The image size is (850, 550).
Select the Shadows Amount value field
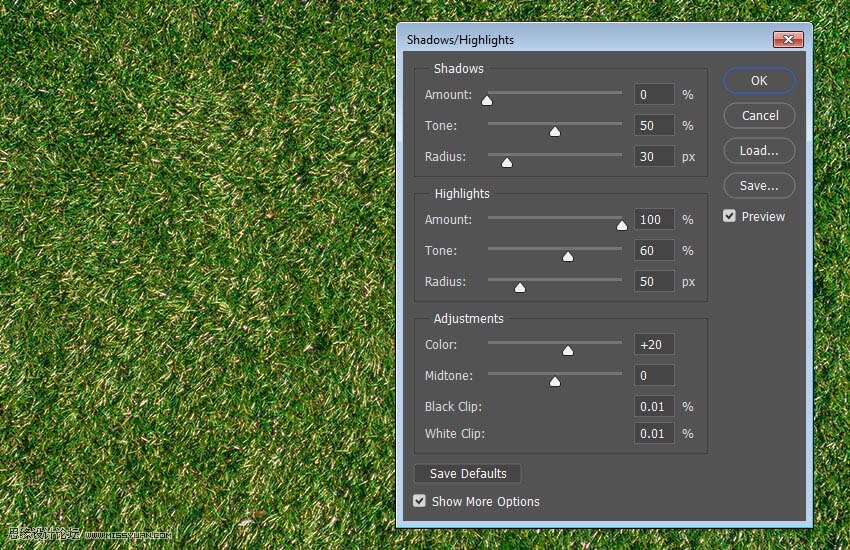click(x=654, y=95)
